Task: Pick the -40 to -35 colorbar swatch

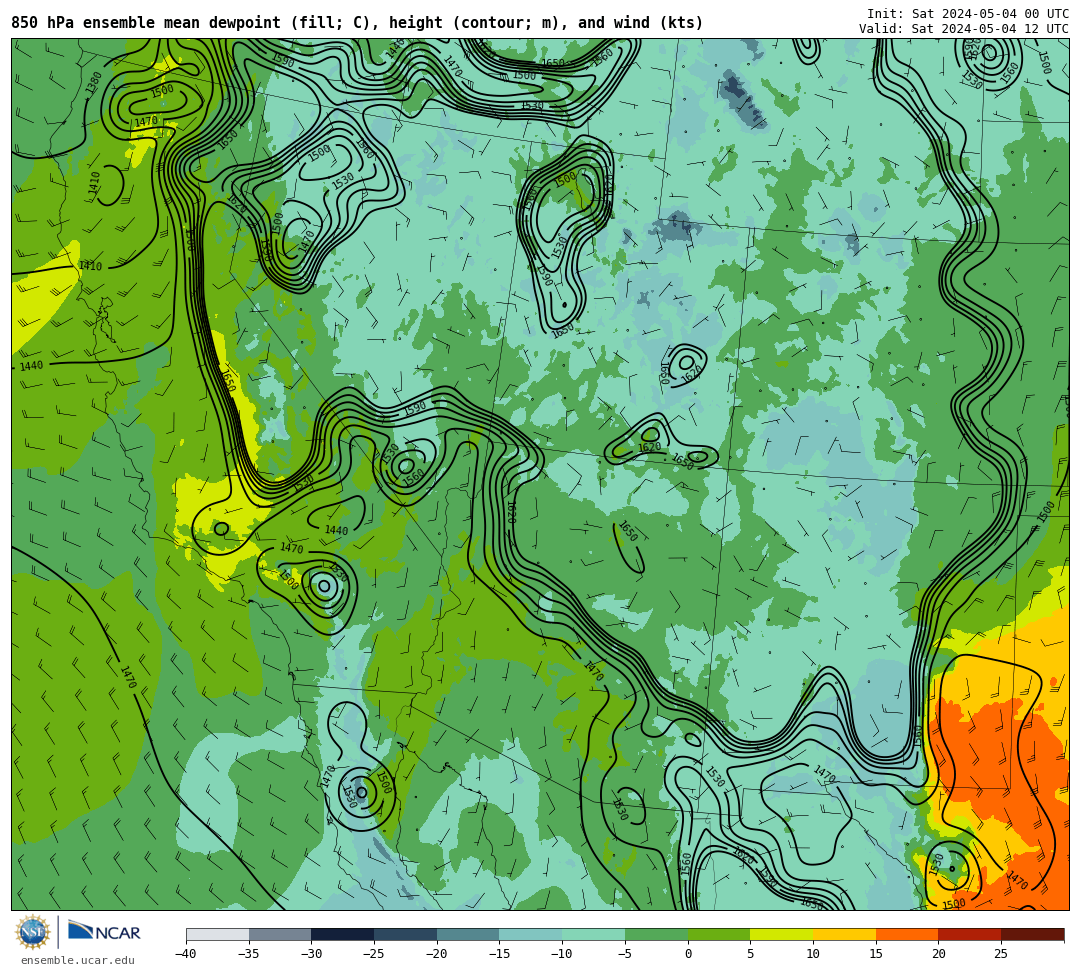Action: tap(218, 934)
